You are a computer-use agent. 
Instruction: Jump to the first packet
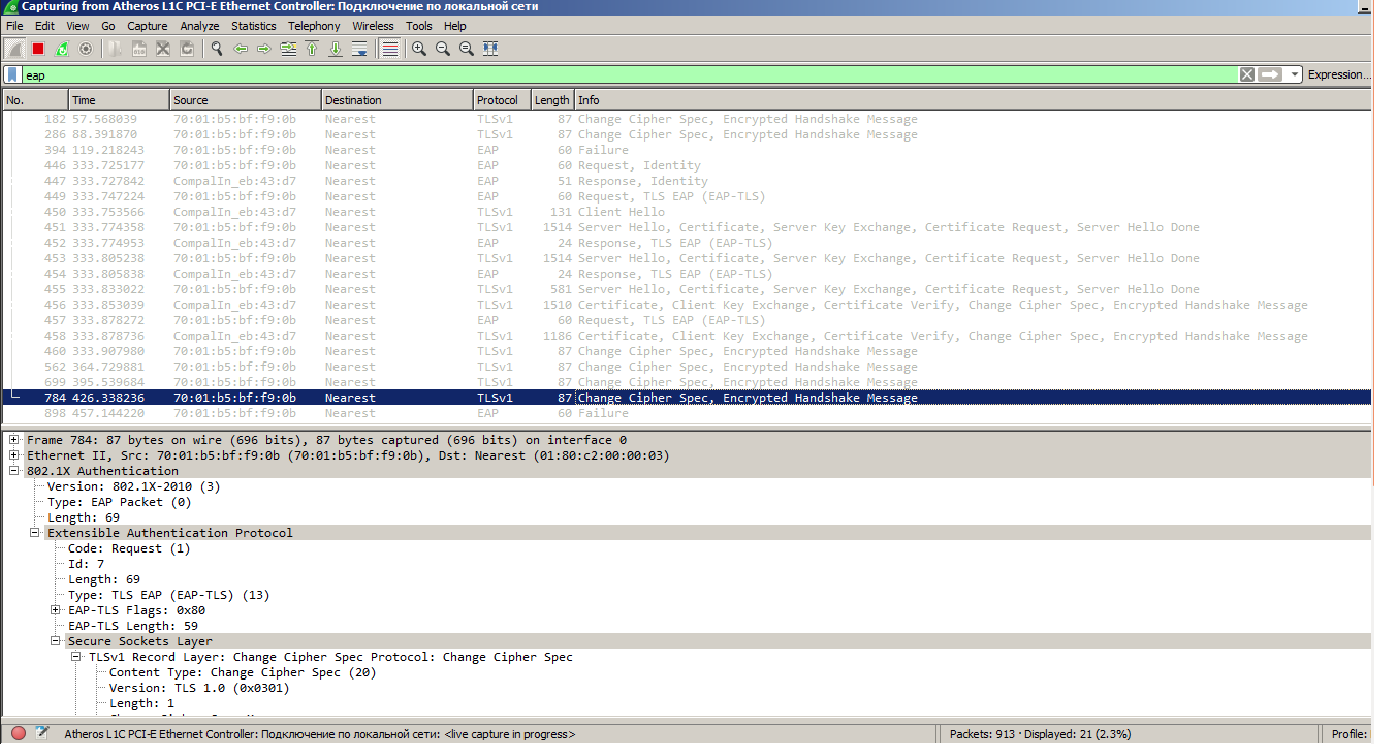(x=312, y=48)
